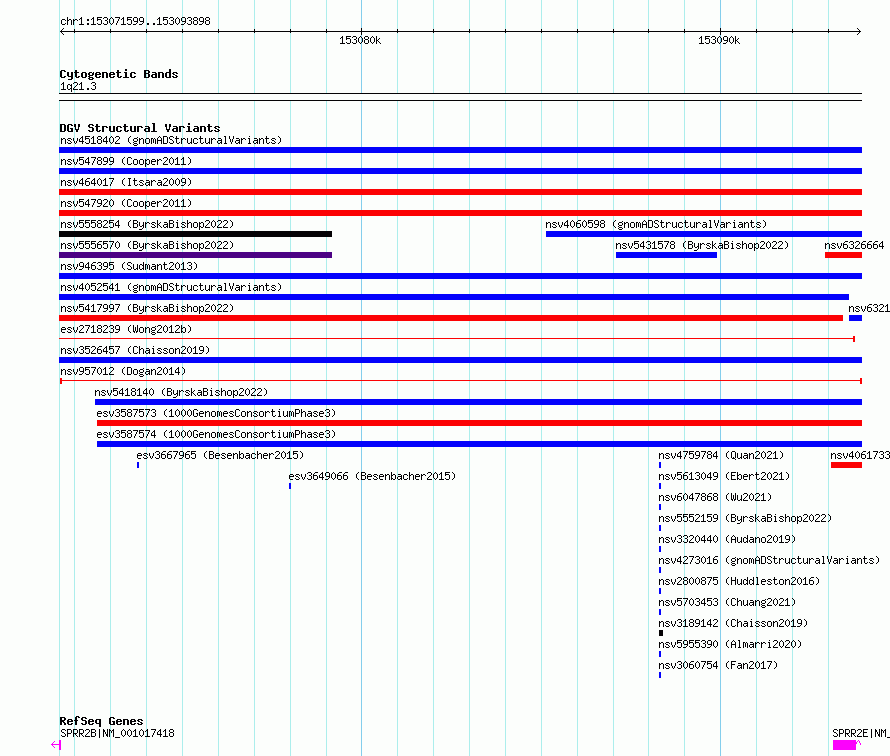Click the small blue nsv6321 variant bar
The width and height of the screenshot is (890, 756).
(855, 318)
